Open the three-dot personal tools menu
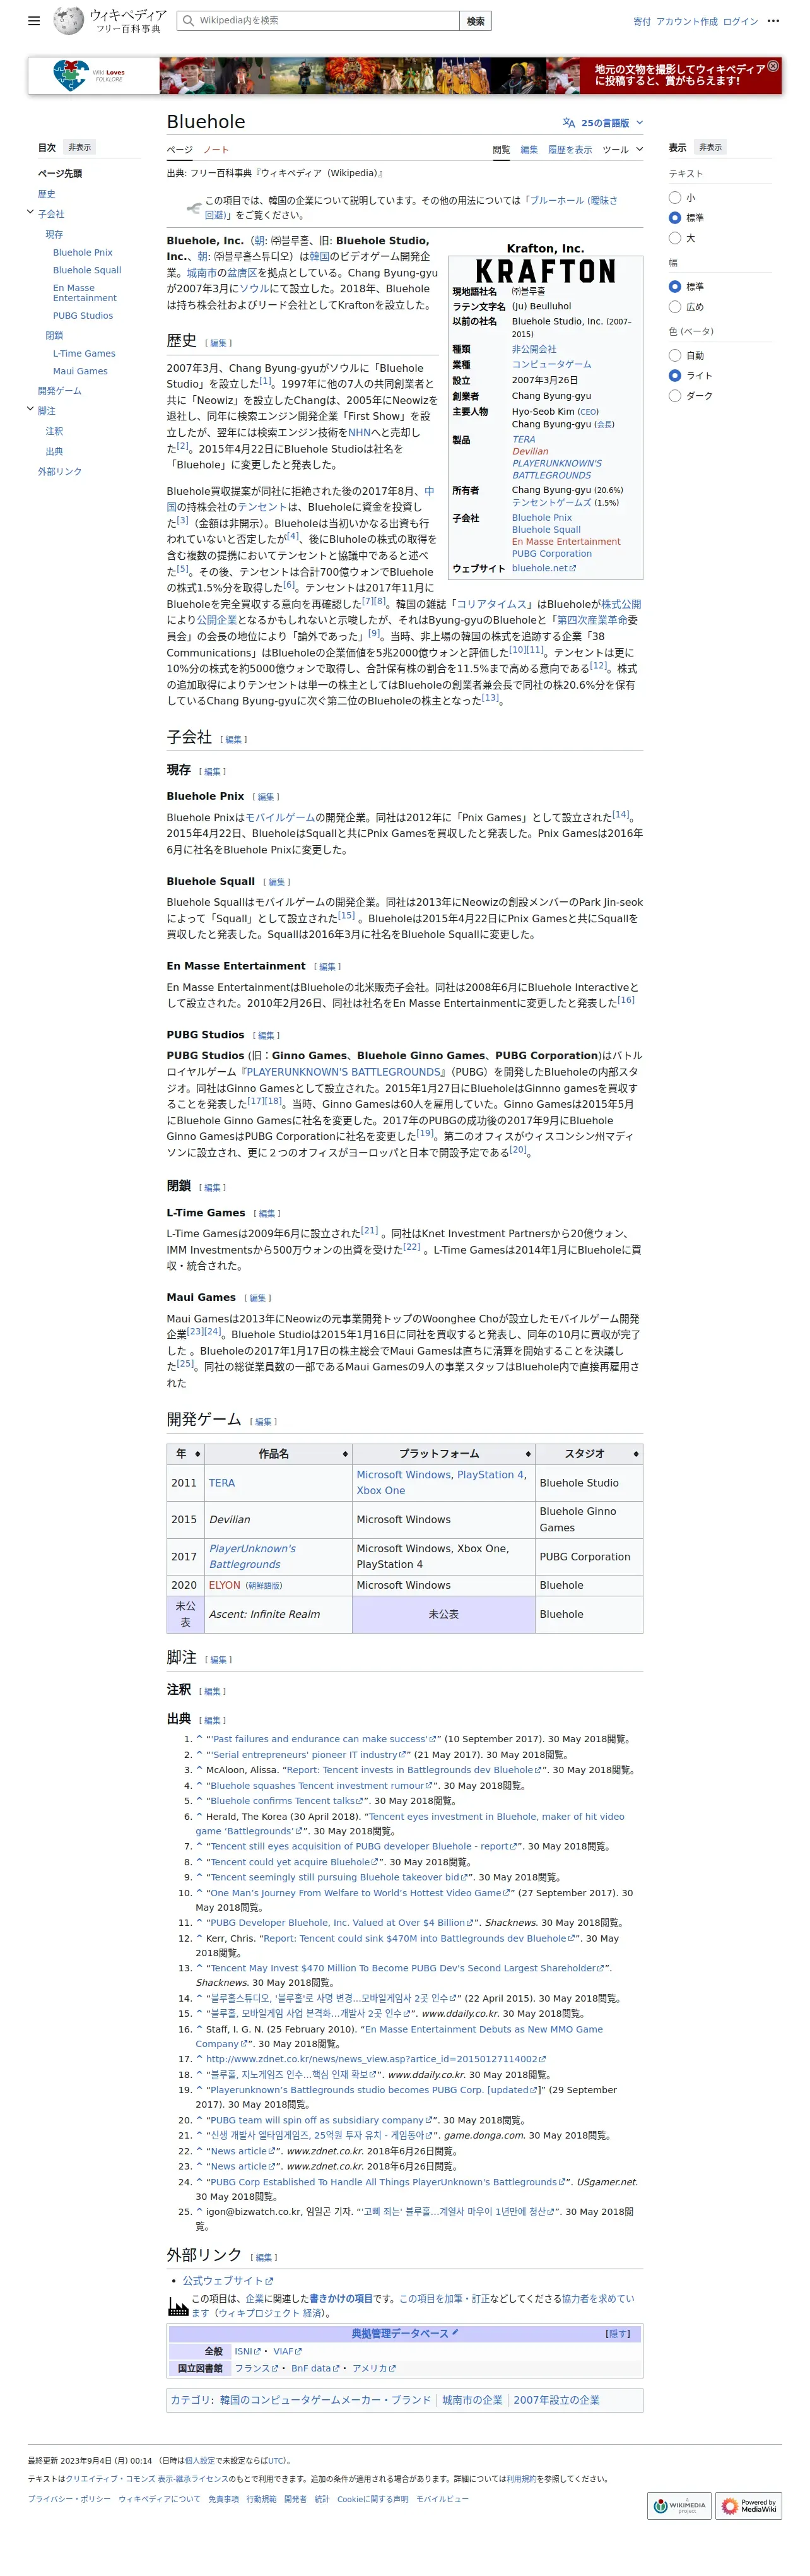Image resolution: width=810 pixels, height=2576 pixels. (x=773, y=21)
